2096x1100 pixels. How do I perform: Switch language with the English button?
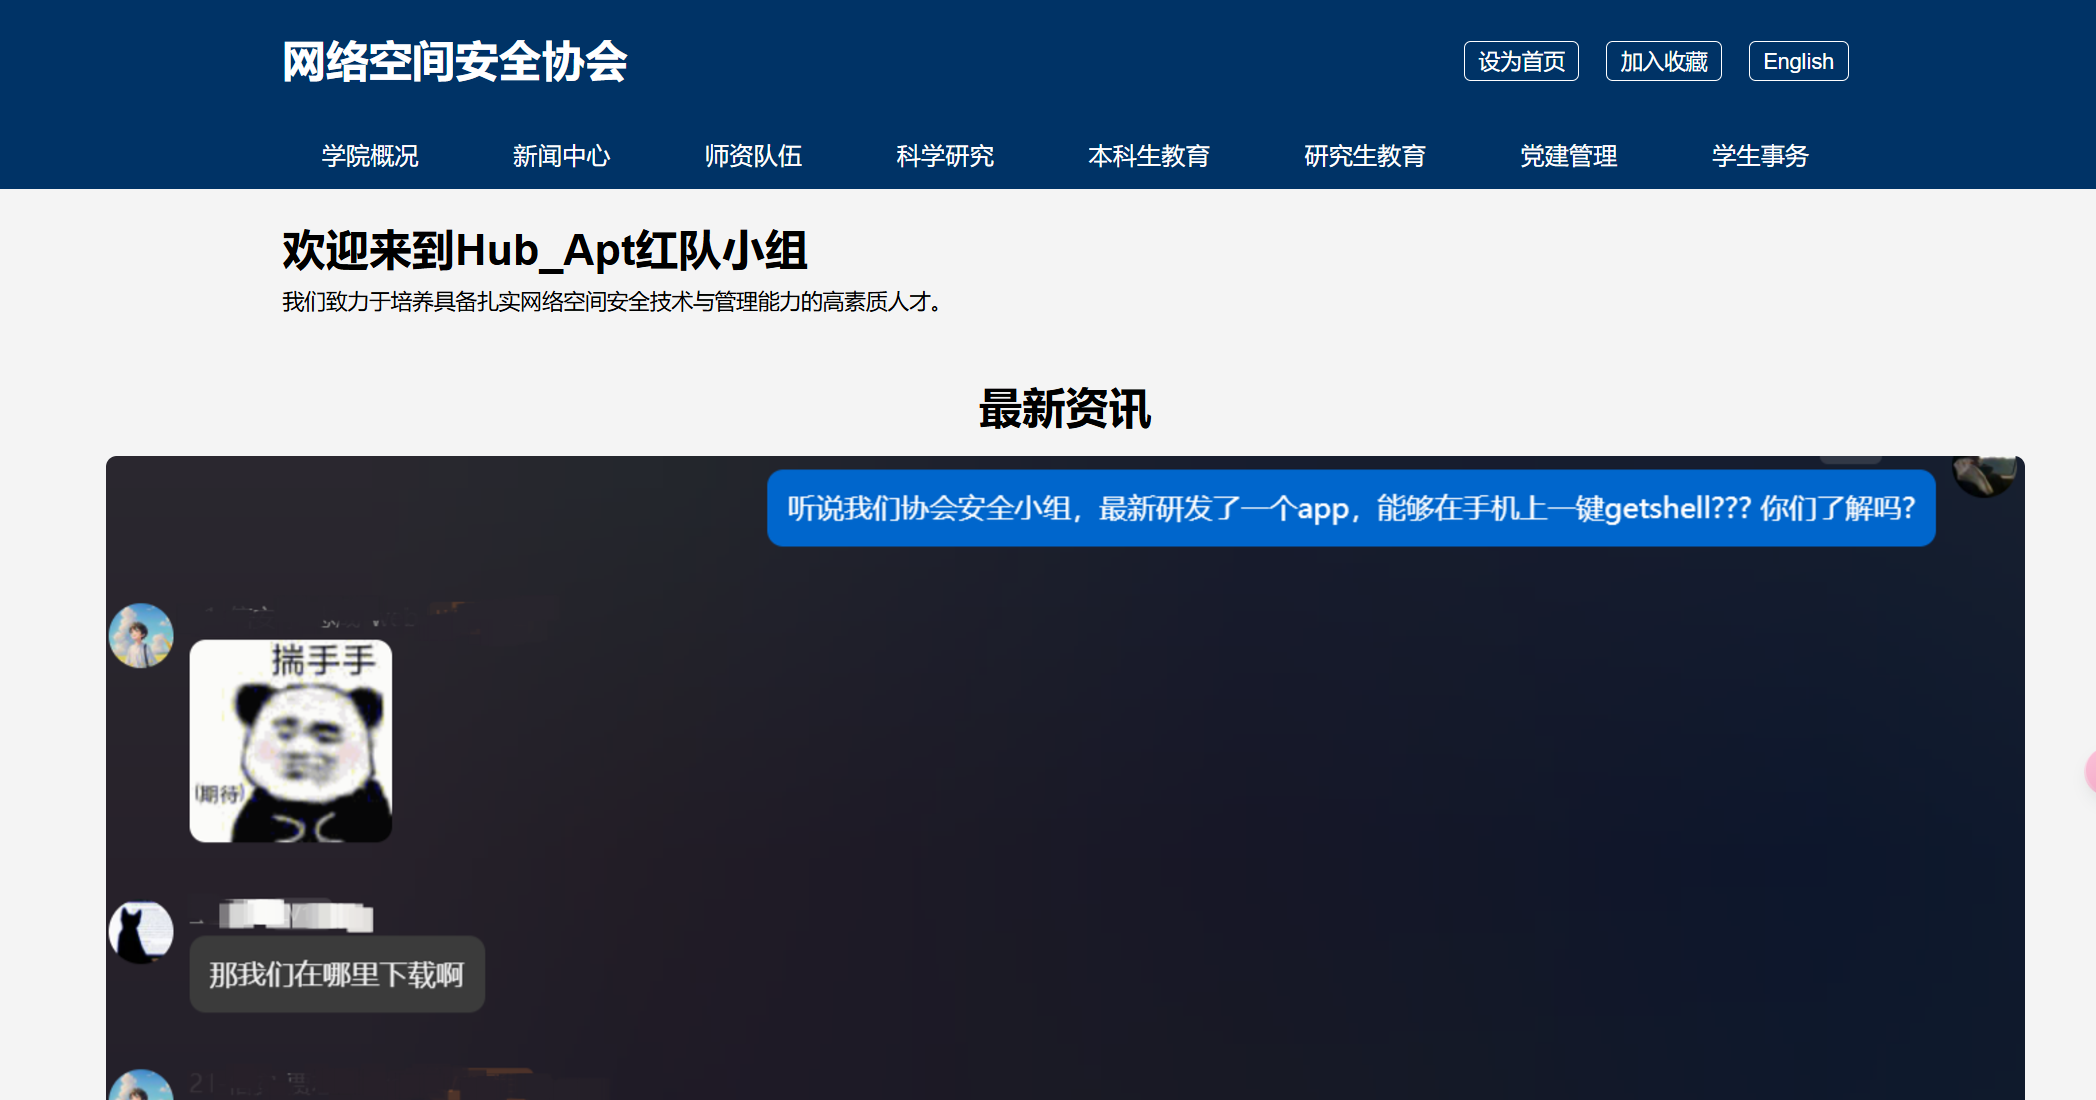(x=1797, y=61)
